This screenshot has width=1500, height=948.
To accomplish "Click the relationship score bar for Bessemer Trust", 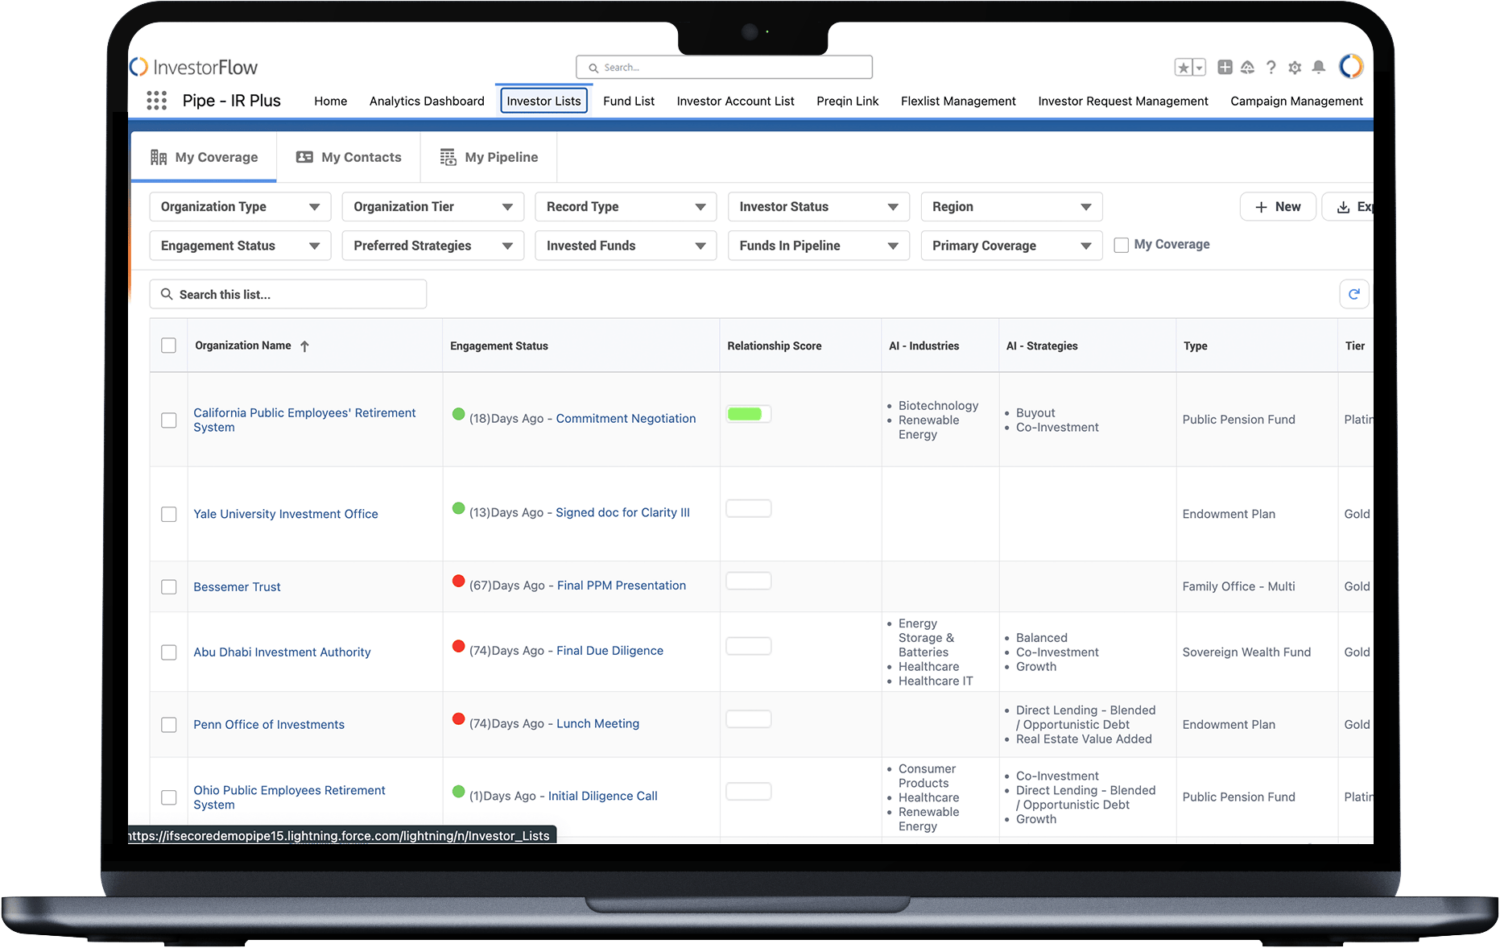I will (749, 581).
